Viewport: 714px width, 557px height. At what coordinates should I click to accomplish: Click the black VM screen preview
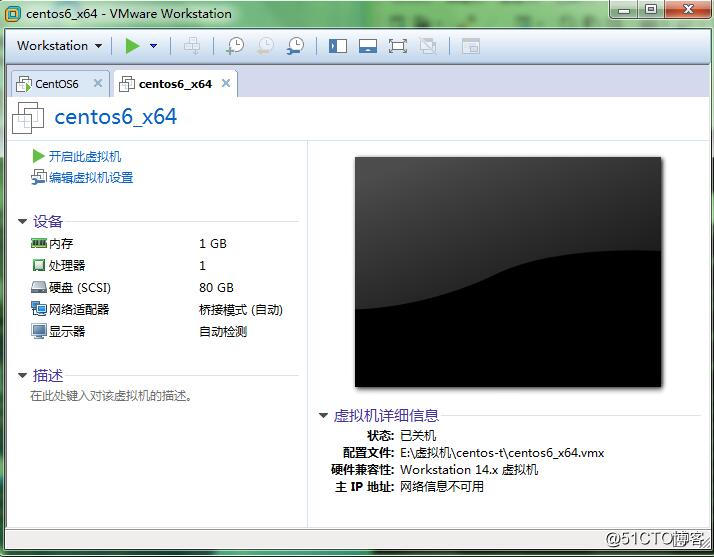click(508, 272)
